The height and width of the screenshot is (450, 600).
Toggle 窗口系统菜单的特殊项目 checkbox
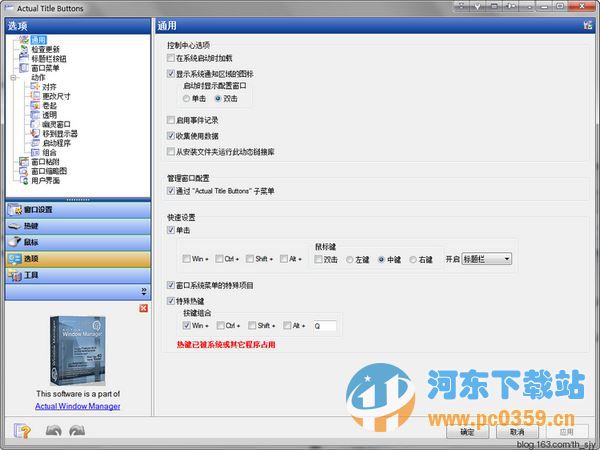(x=171, y=285)
